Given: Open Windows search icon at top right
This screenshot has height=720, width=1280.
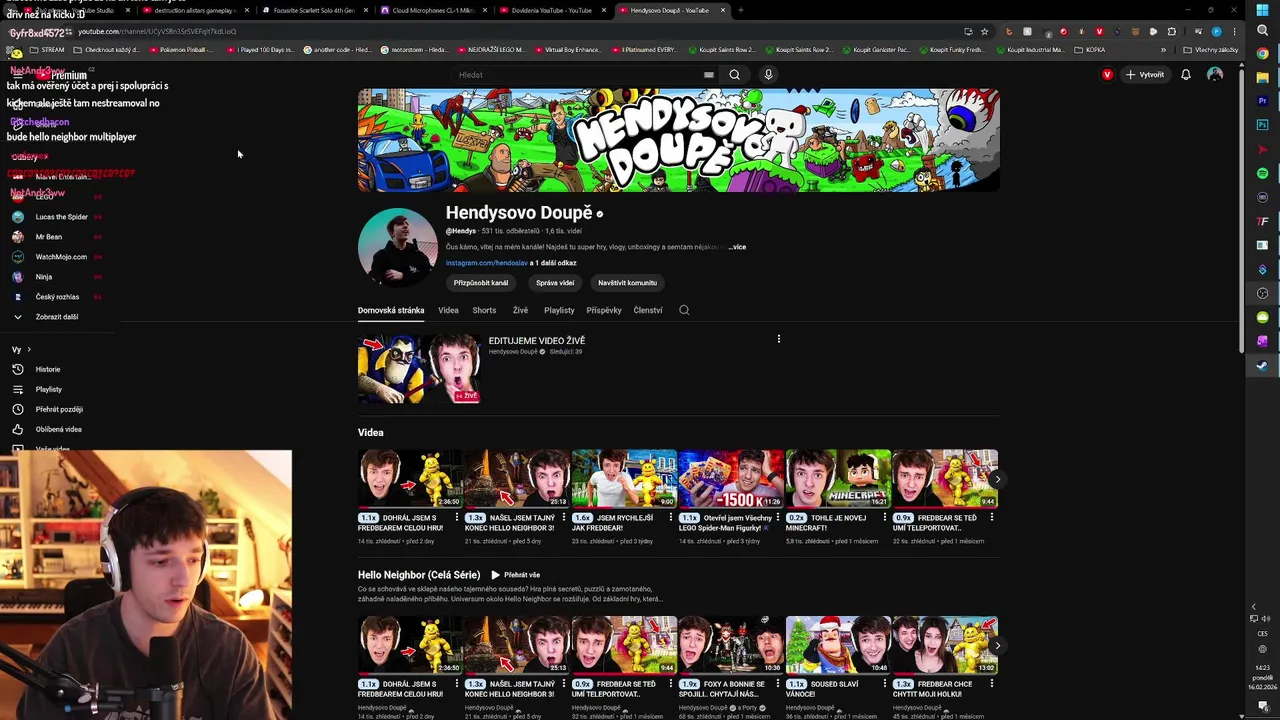Looking at the screenshot, I should [1262, 30].
